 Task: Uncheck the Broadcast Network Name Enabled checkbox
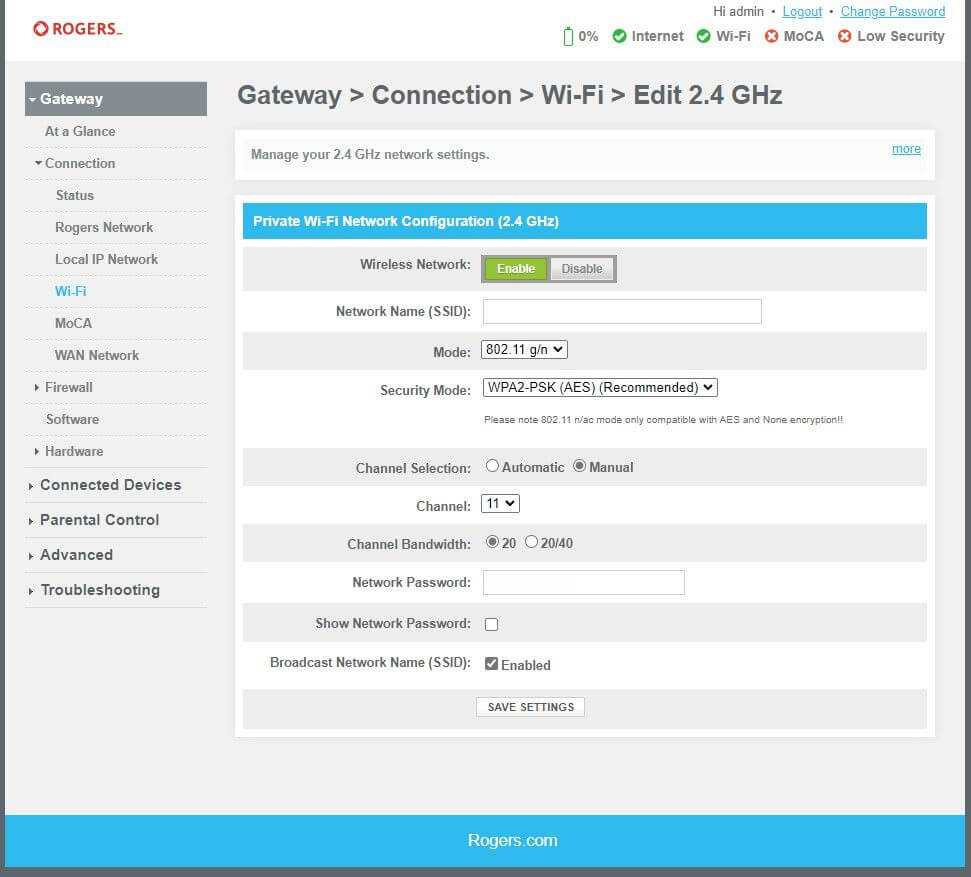[489, 663]
